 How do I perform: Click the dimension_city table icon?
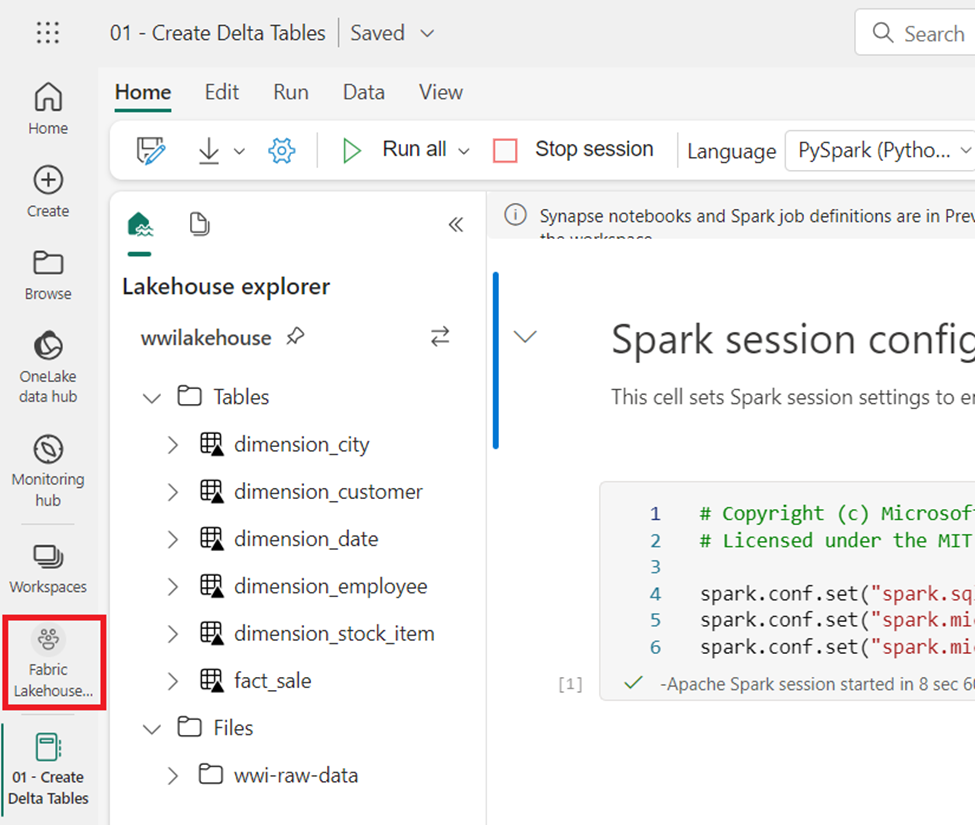[211, 445]
